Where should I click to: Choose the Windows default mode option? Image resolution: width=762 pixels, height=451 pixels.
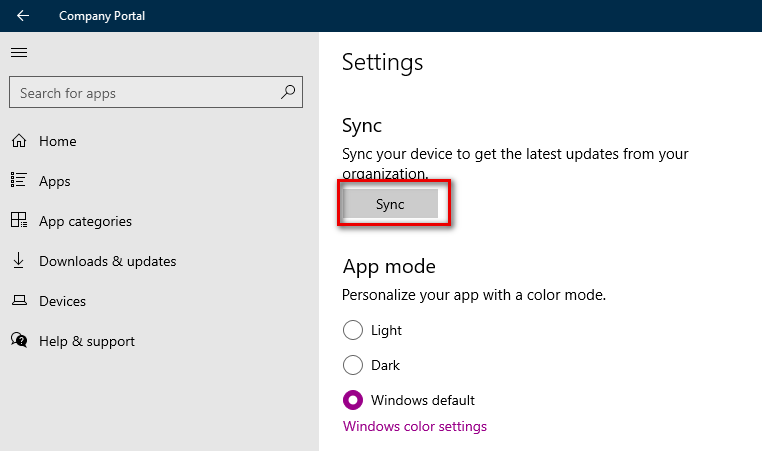pos(353,400)
